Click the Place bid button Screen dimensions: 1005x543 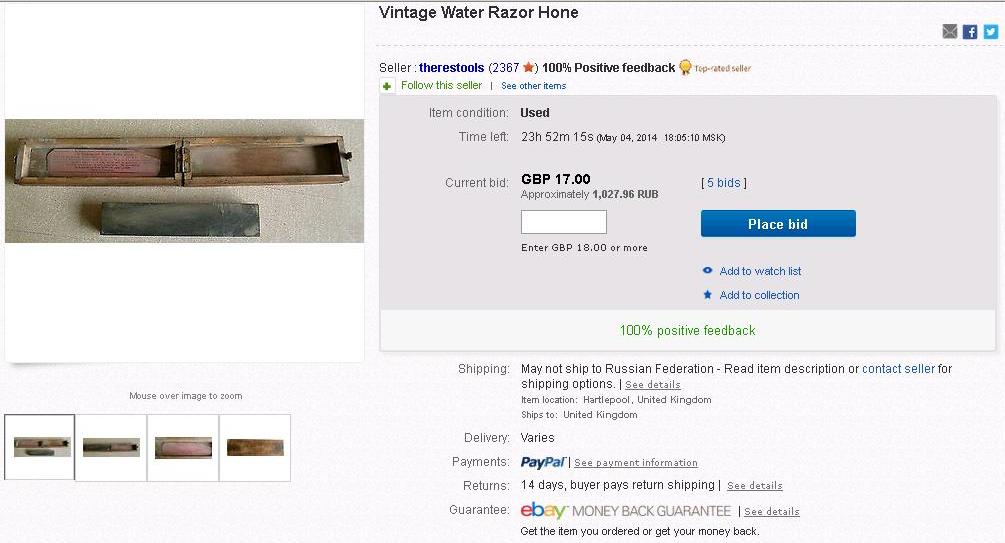(x=778, y=224)
